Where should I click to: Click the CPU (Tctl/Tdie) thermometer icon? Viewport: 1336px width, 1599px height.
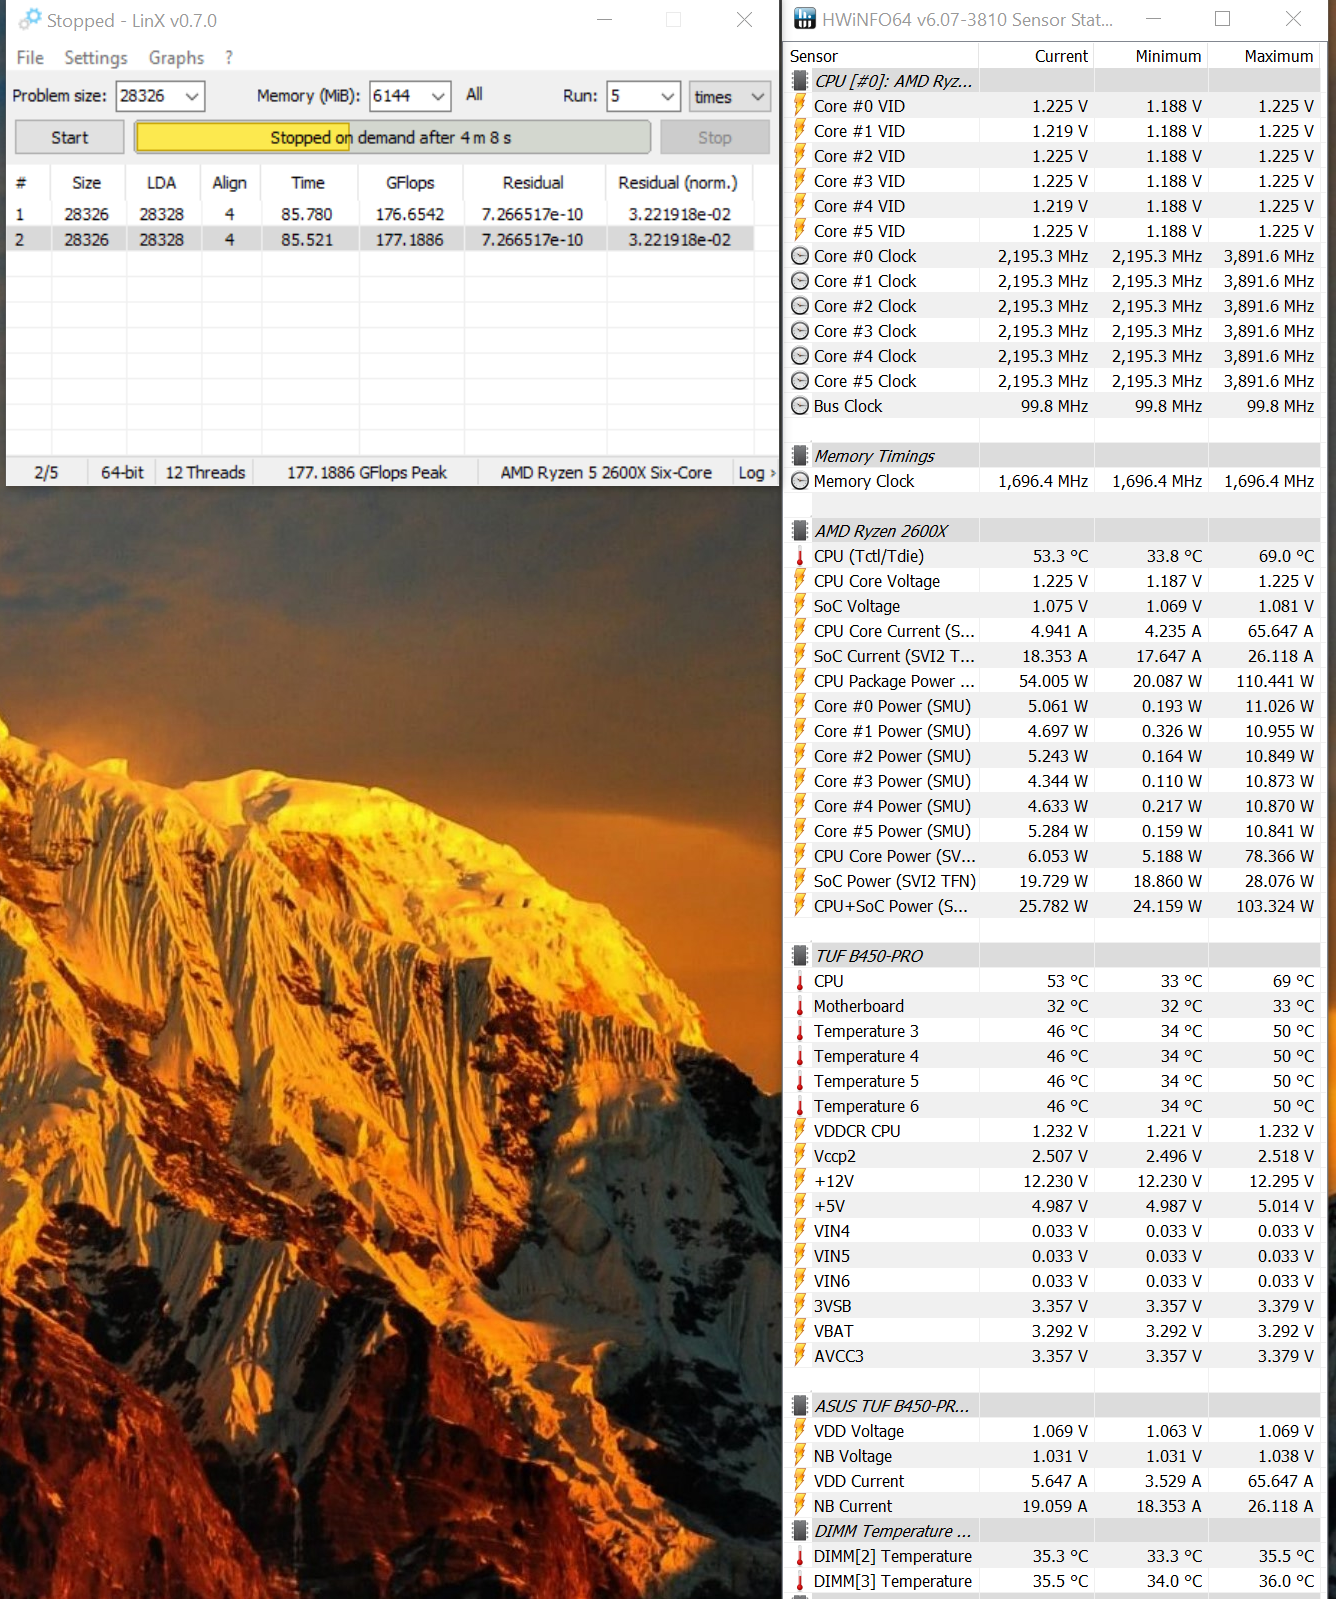(x=800, y=557)
